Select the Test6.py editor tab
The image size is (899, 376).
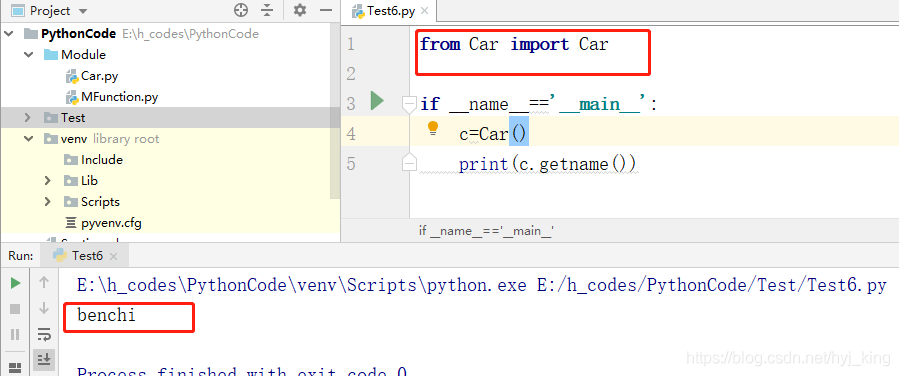(x=384, y=11)
